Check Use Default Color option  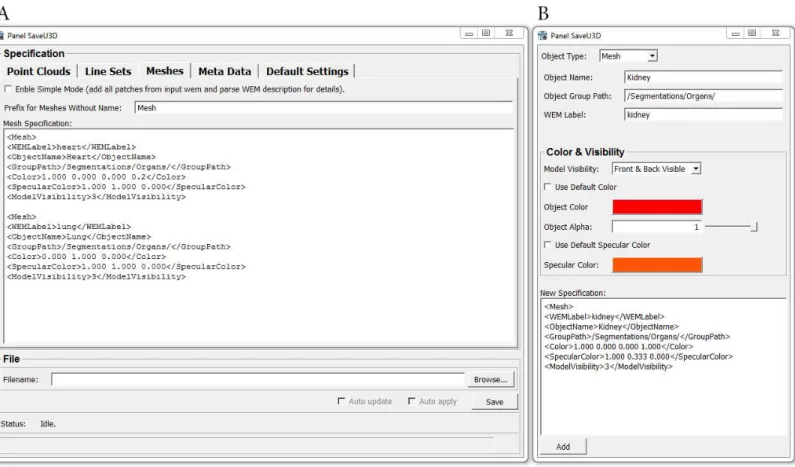coord(548,187)
